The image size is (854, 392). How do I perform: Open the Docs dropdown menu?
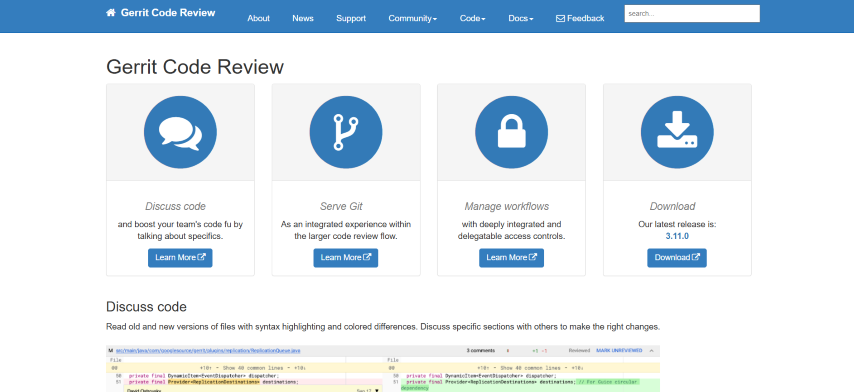coord(521,19)
